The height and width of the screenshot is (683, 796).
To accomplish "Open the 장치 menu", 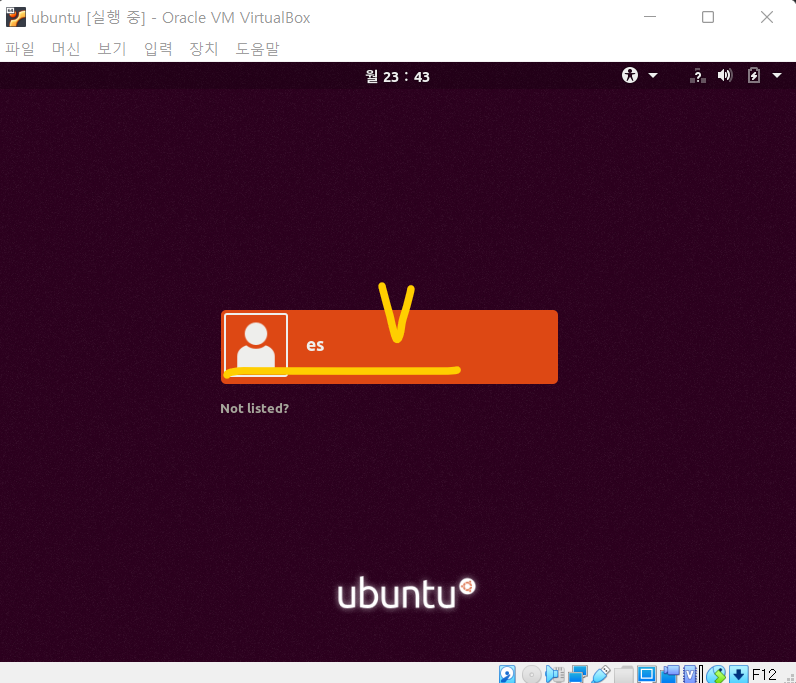I will (x=204, y=49).
